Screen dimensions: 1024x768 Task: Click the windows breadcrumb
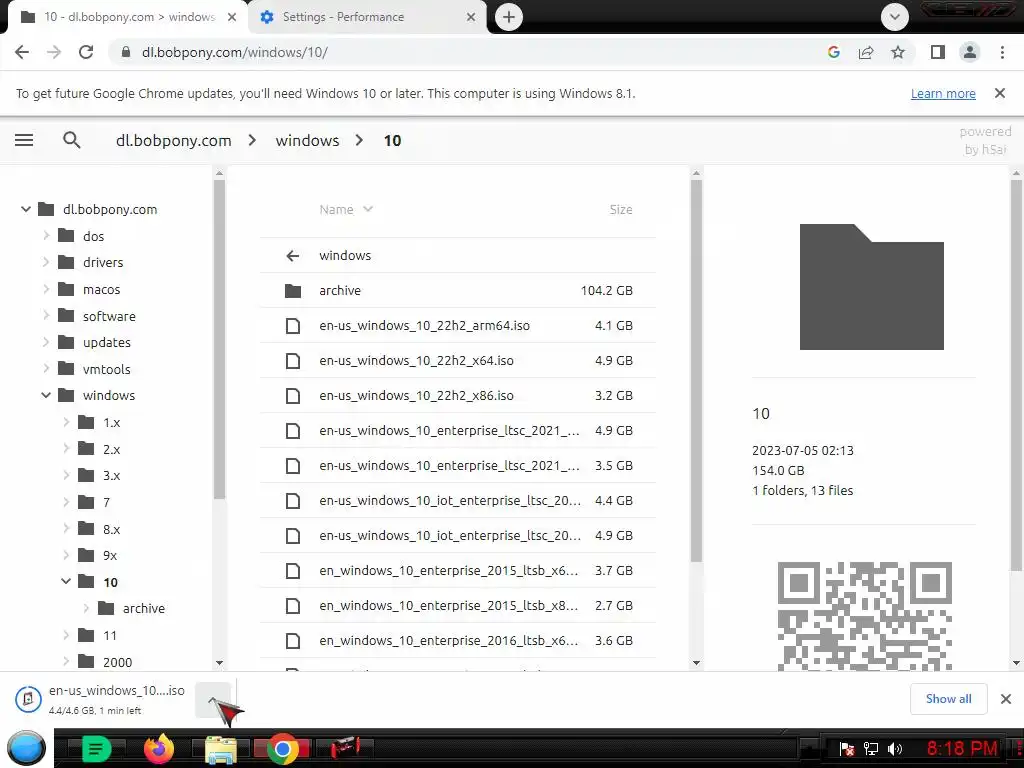coord(308,140)
